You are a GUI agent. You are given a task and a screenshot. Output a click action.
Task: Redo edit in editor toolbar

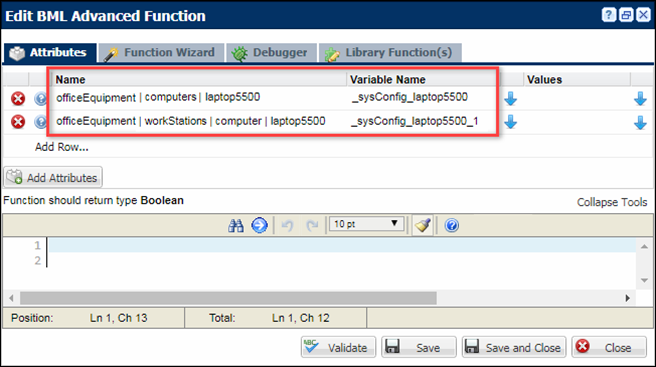[312, 226]
